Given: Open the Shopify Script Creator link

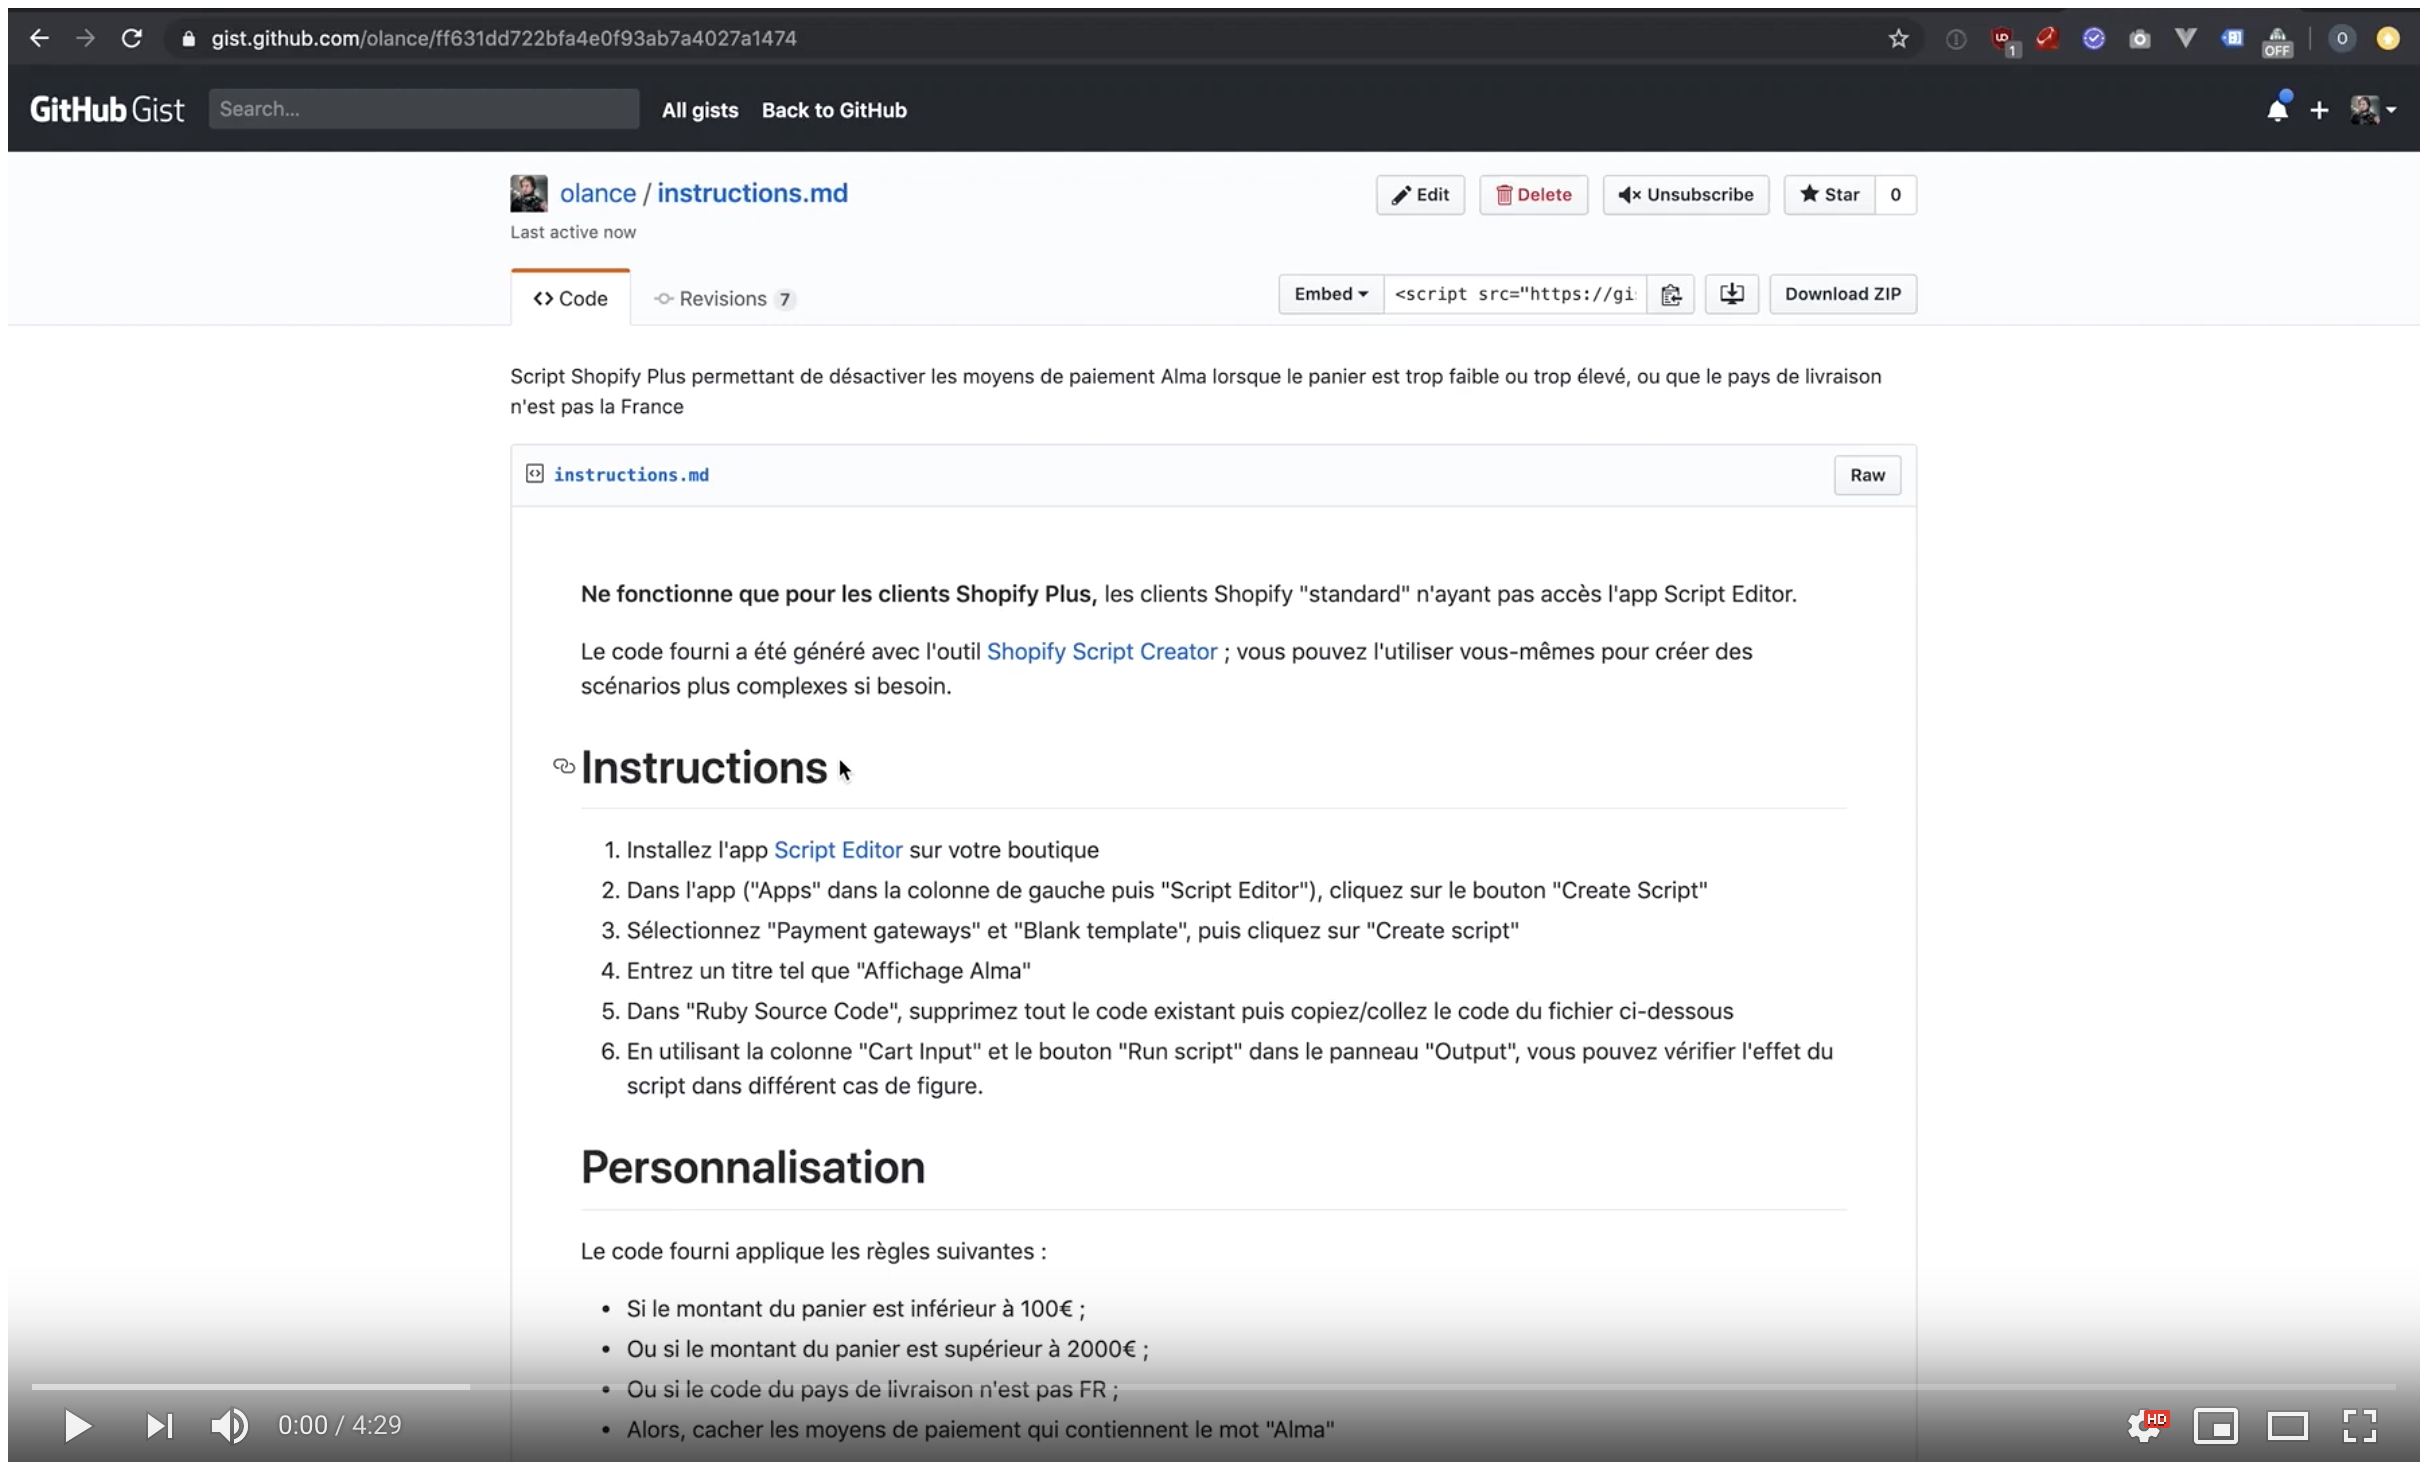Looking at the screenshot, I should coord(1102,651).
